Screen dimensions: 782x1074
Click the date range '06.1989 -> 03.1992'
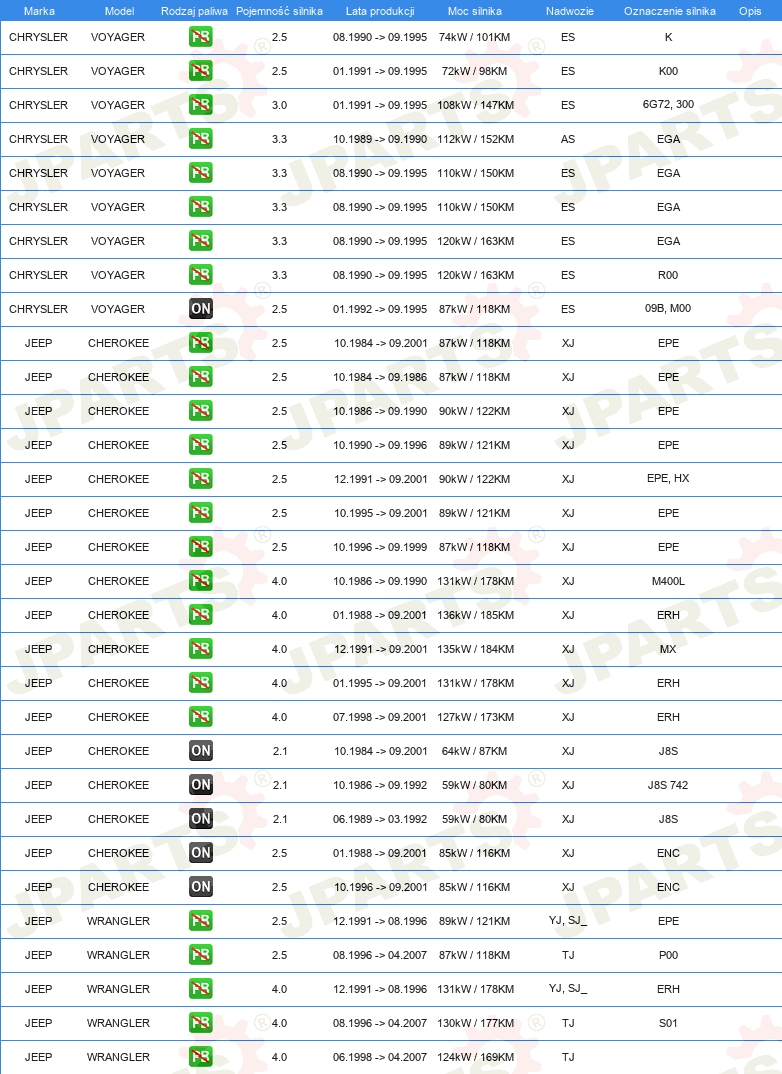(380, 819)
